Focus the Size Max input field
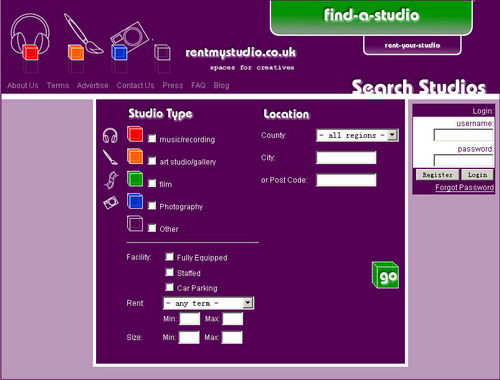The width and height of the screenshot is (500, 380). (232, 337)
